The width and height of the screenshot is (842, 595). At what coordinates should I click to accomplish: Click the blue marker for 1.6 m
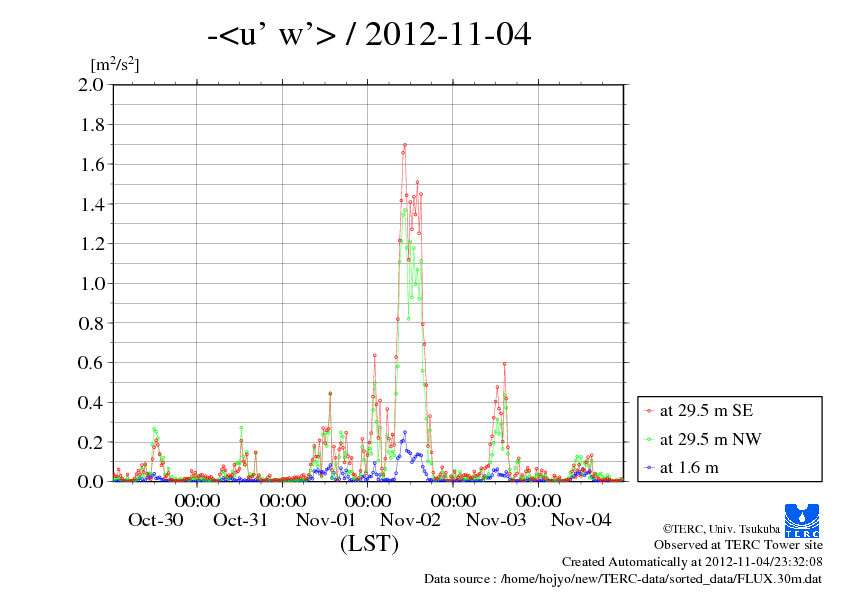click(x=649, y=468)
